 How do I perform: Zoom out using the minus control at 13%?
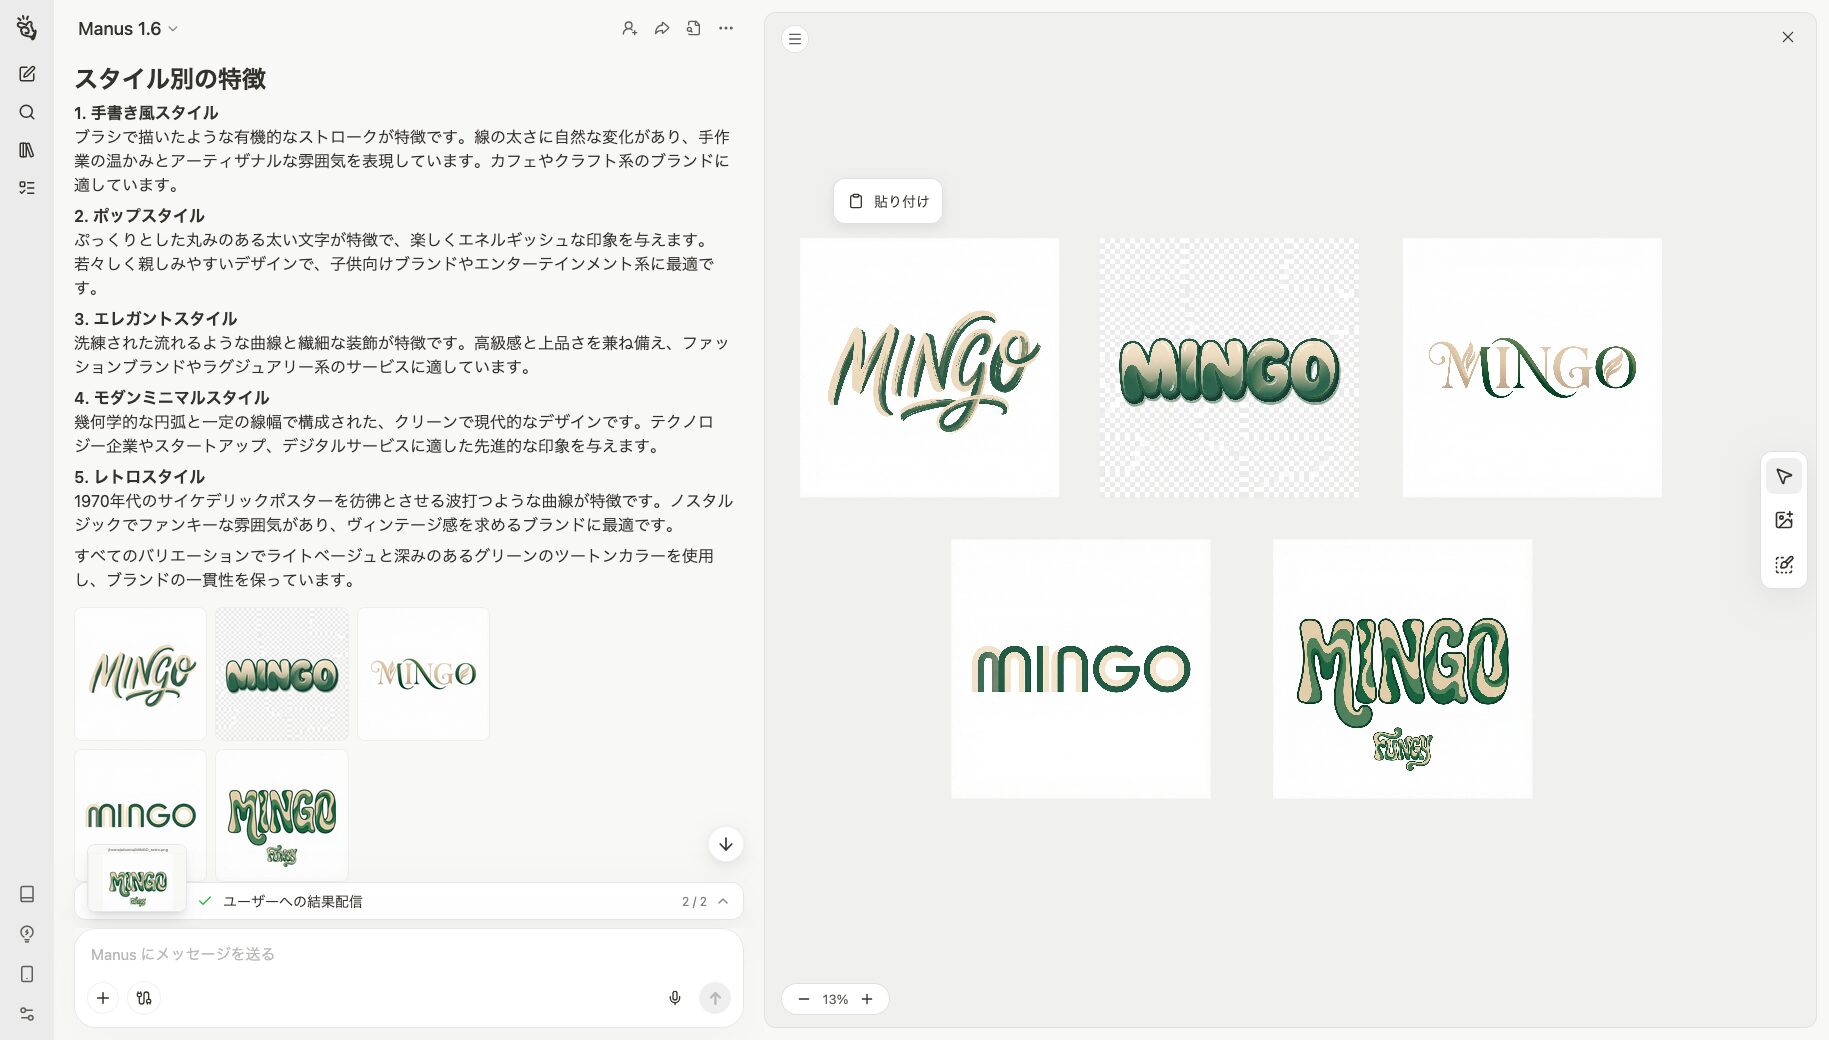804,999
